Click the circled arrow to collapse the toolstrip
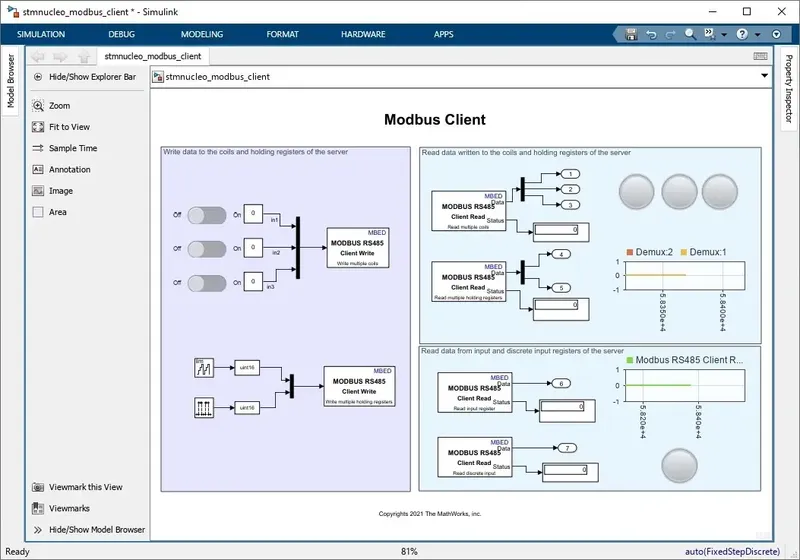 coord(777,34)
